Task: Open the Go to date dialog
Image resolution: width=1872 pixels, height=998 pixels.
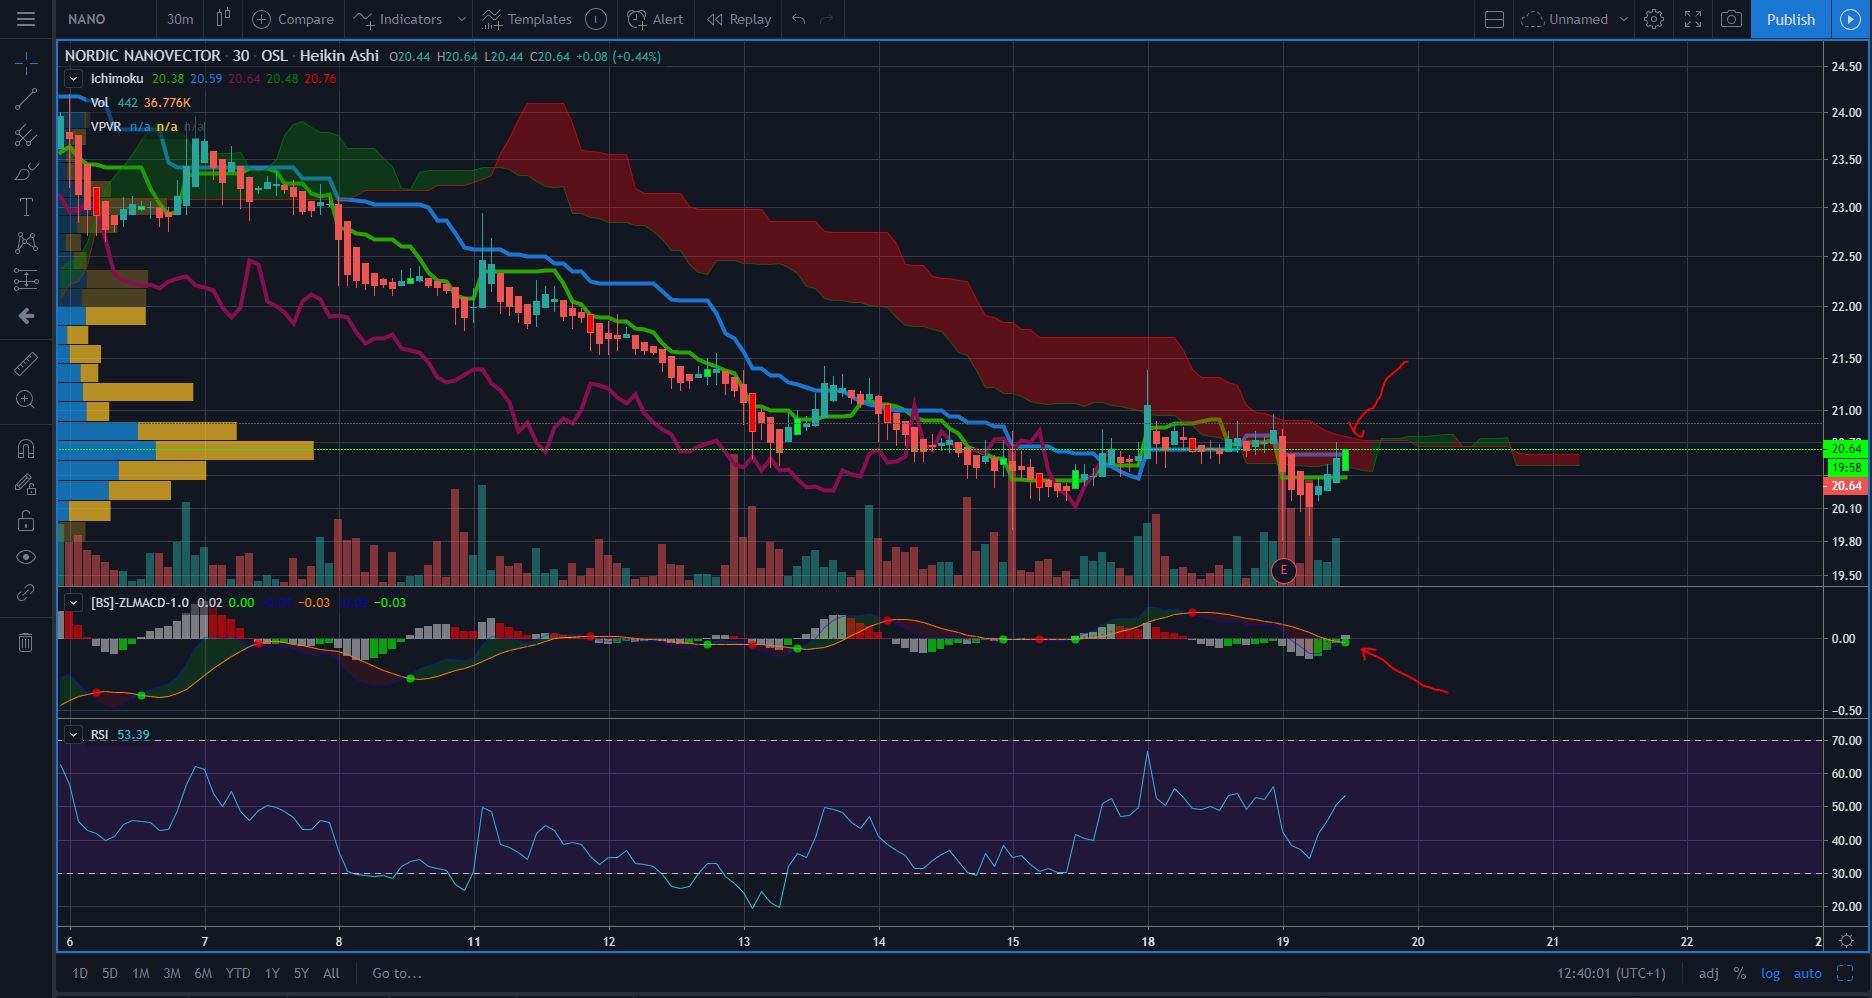Action: click(397, 973)
